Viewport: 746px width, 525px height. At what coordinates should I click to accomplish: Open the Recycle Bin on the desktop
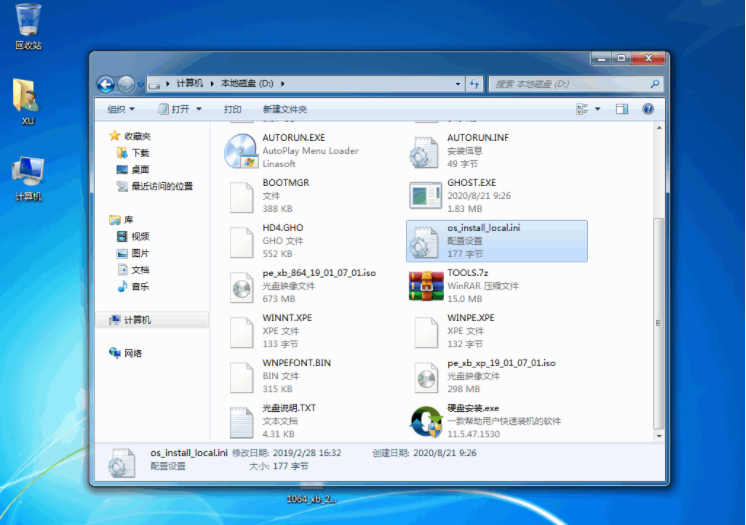click(28, 20)
